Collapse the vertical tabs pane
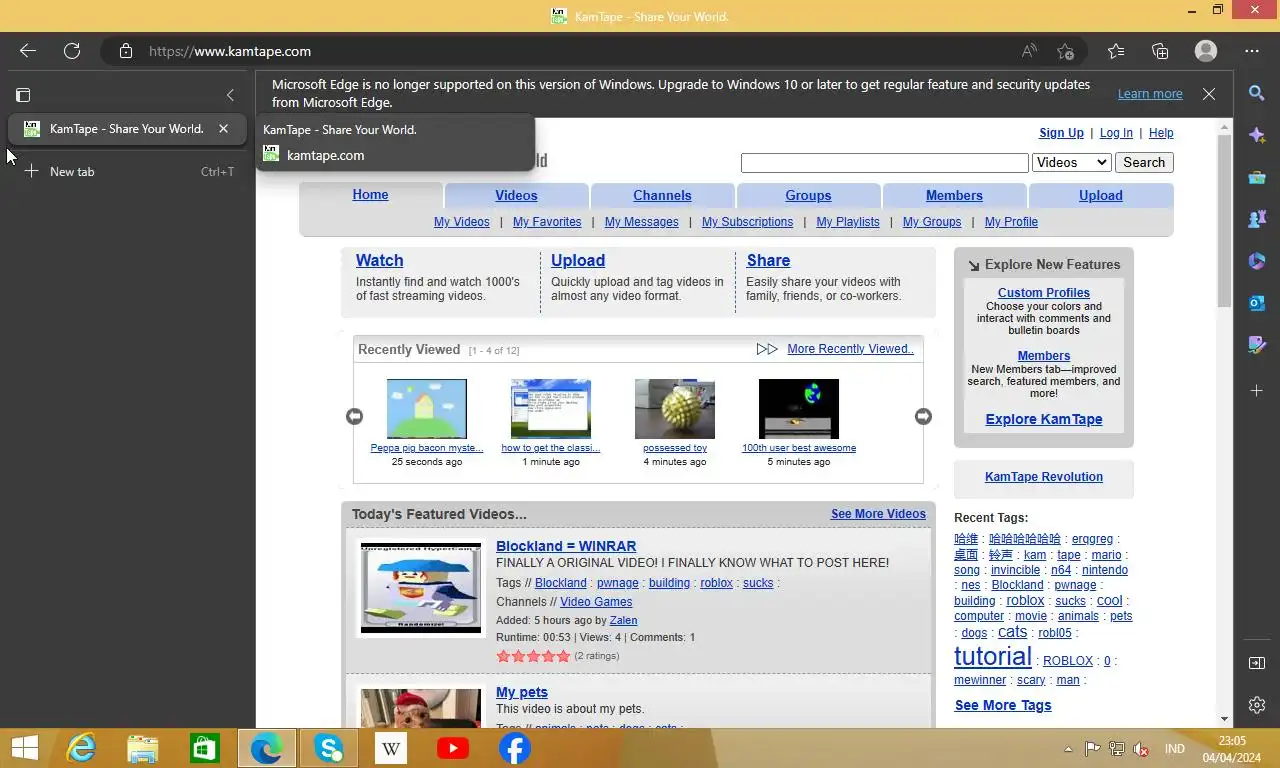This screenshot has height=768, width=1280. 230,95
